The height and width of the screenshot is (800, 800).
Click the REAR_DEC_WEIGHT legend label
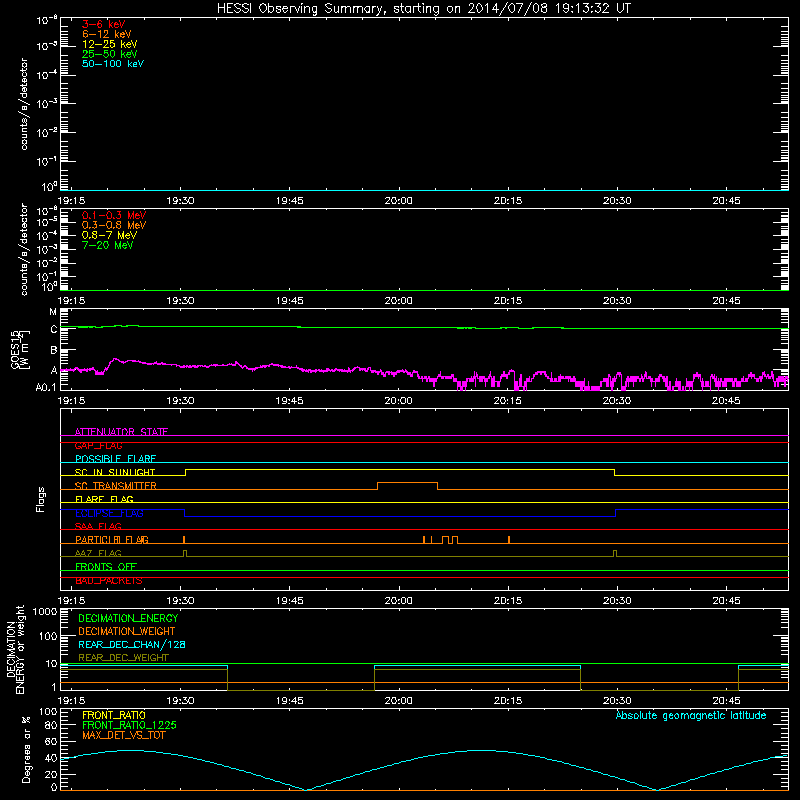pyautogui.click(x=123, y=658)
